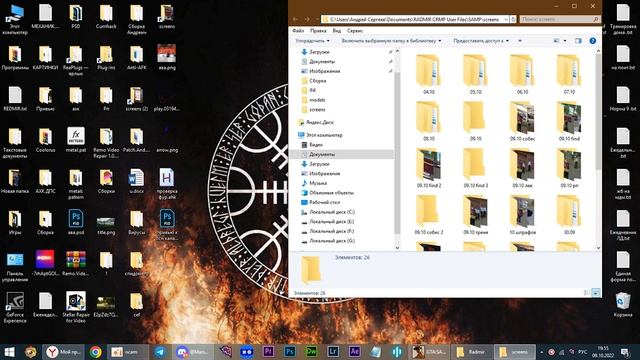
Task: Switch to large icons view in status bar
Action: point(596,293)
